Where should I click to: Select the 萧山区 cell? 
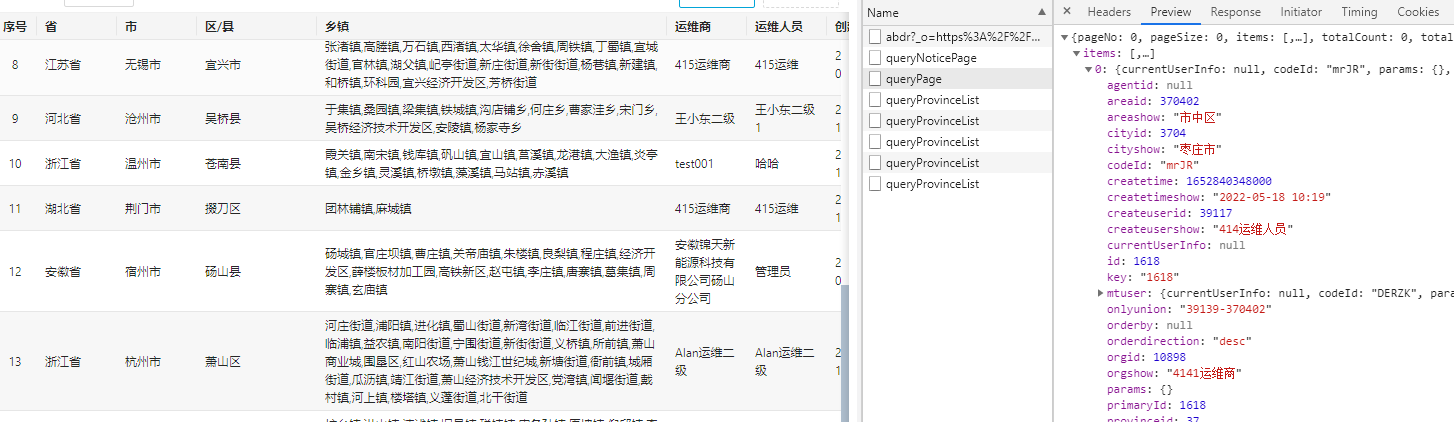click(x=222, y=362)
